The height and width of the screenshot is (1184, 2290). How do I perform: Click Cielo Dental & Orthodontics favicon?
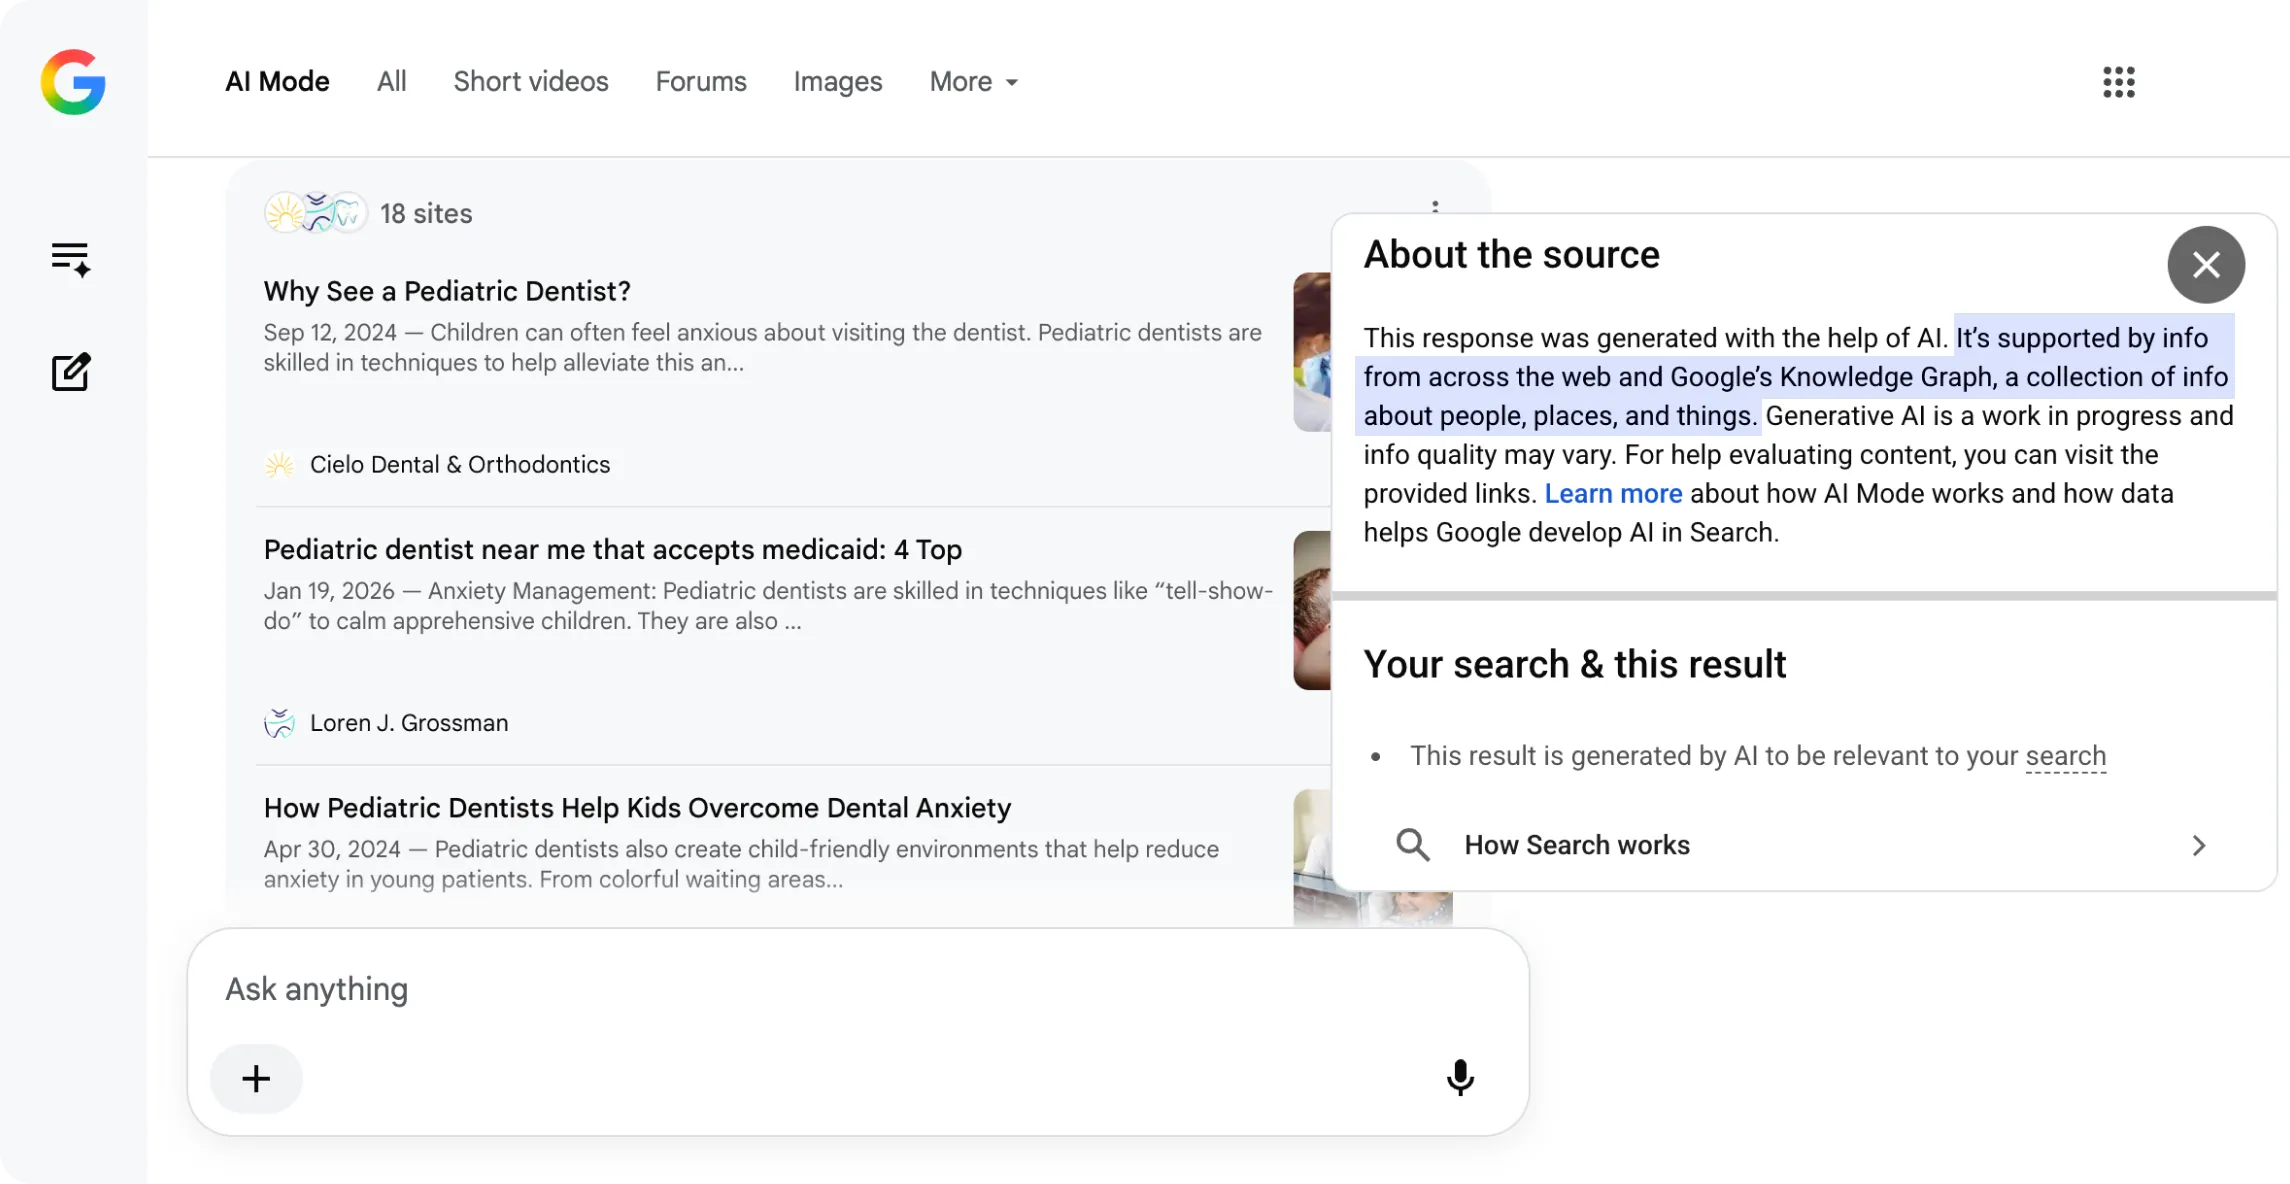tap(279, 465)
